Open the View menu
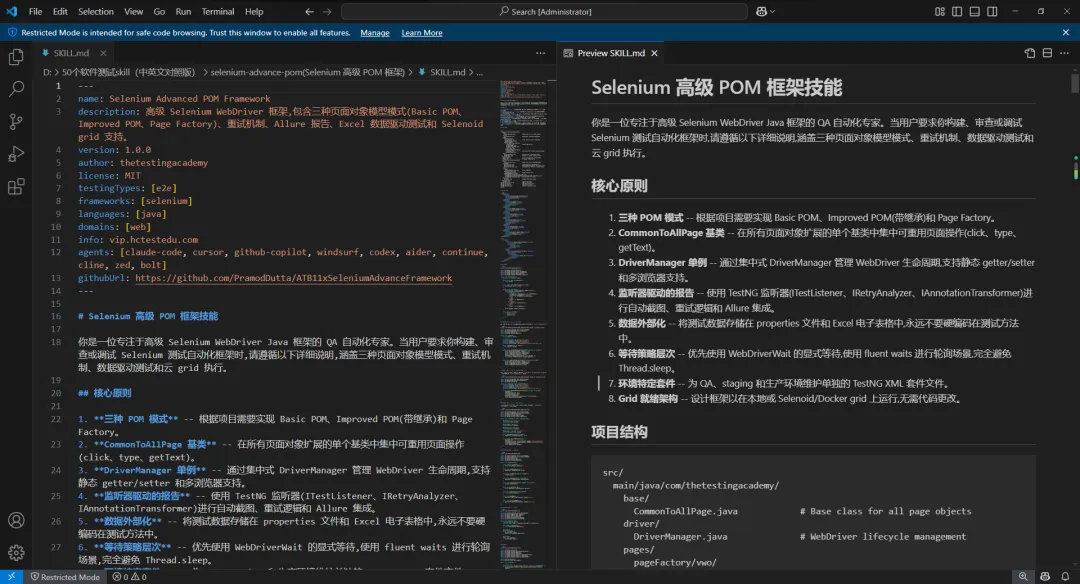Image resolution: width=1080 pixels, height=584 pixels. (134, 12)
